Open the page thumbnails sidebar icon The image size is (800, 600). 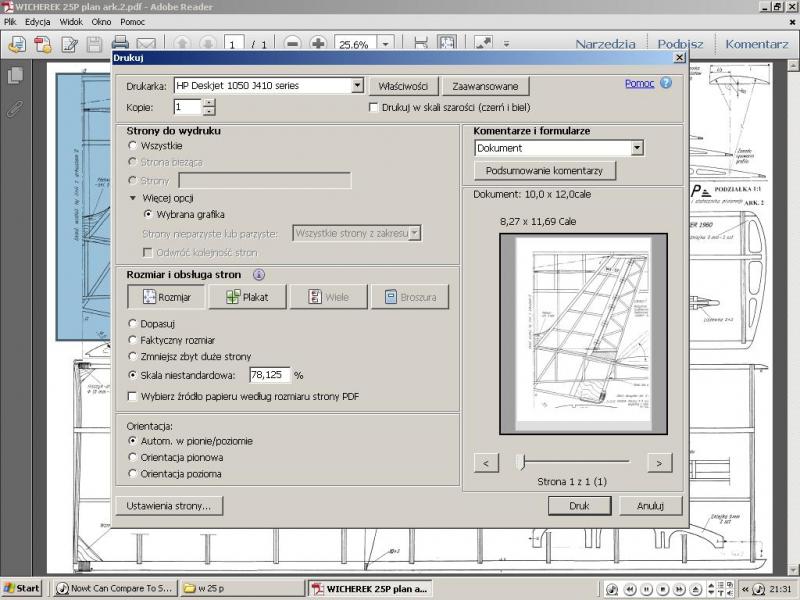coord(15,76)
